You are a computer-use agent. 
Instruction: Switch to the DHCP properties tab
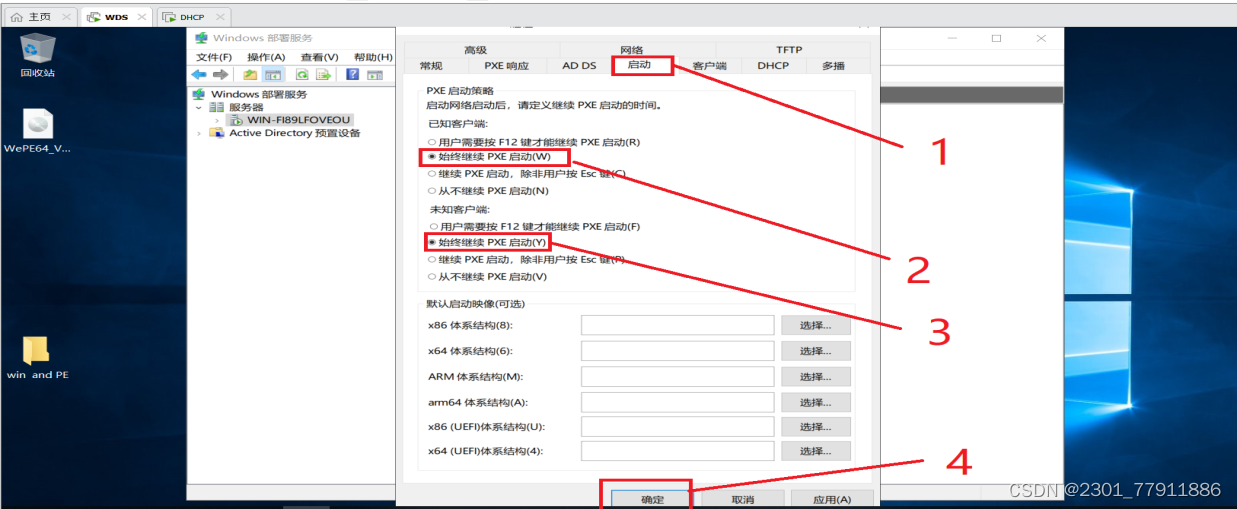point(773,66)
